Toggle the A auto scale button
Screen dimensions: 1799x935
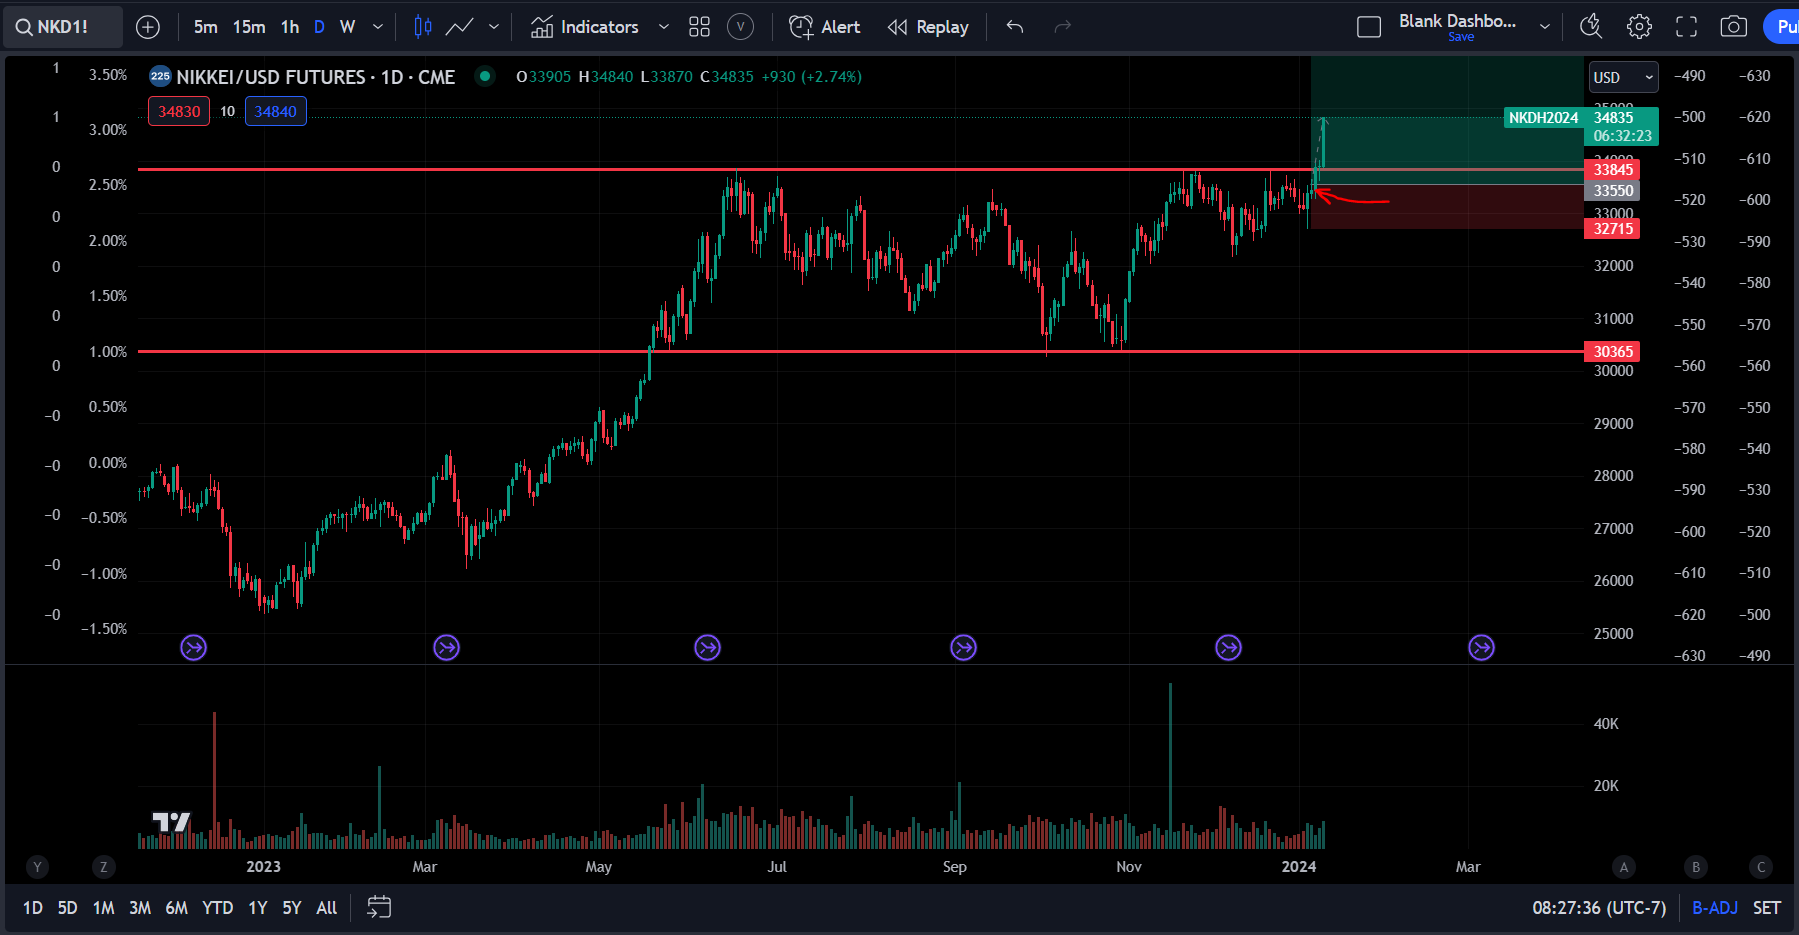[x=1623, y=867]
